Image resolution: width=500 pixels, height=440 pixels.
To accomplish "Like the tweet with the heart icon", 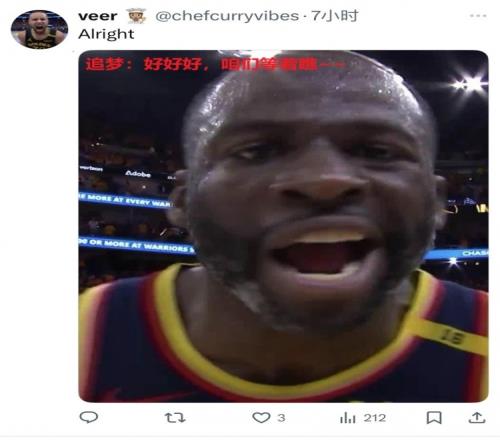I will pyautogui.click(x=261, y=418).
